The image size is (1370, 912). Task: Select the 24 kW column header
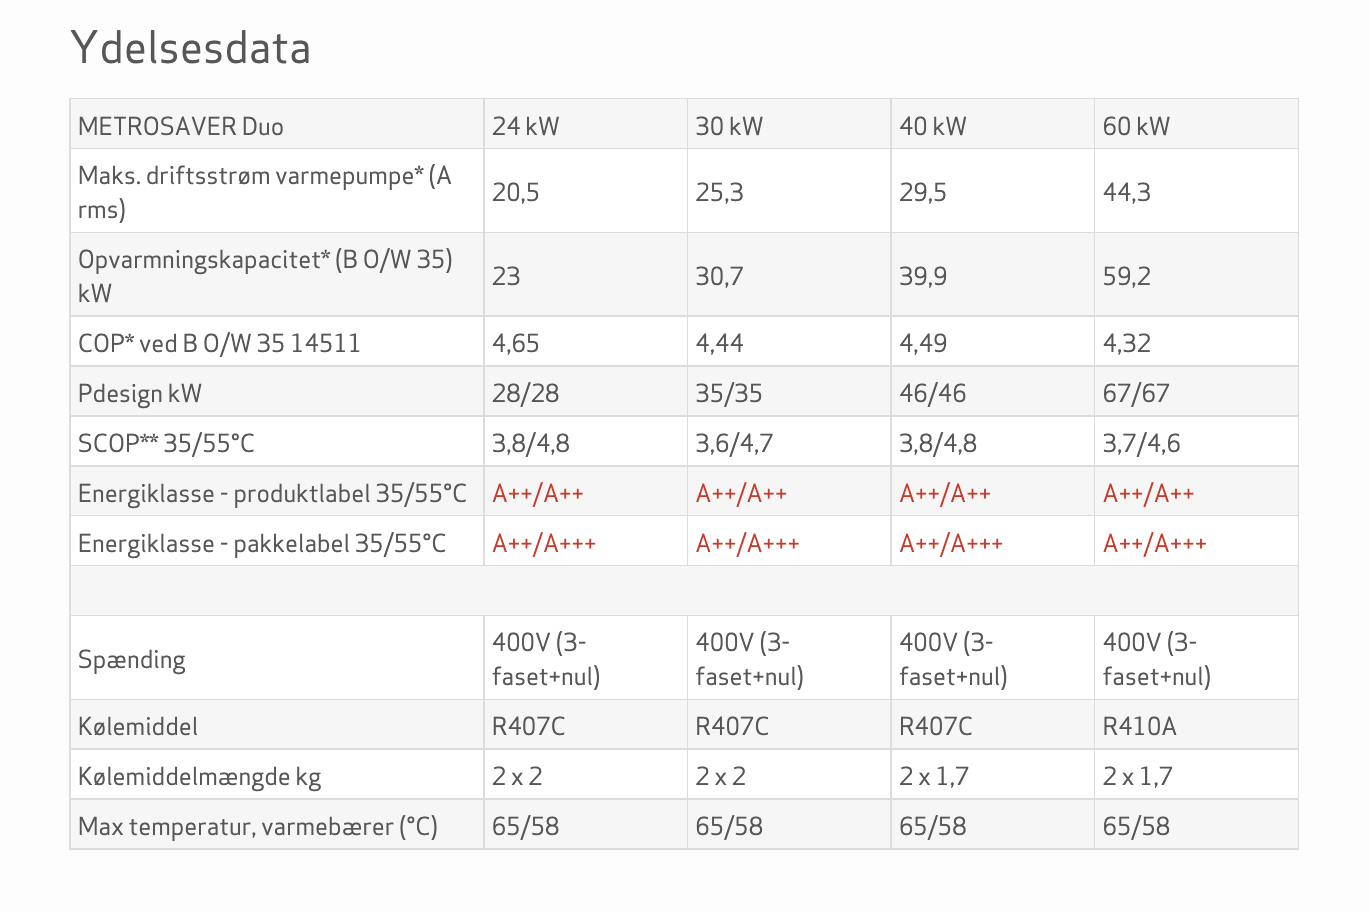(526, 126)
